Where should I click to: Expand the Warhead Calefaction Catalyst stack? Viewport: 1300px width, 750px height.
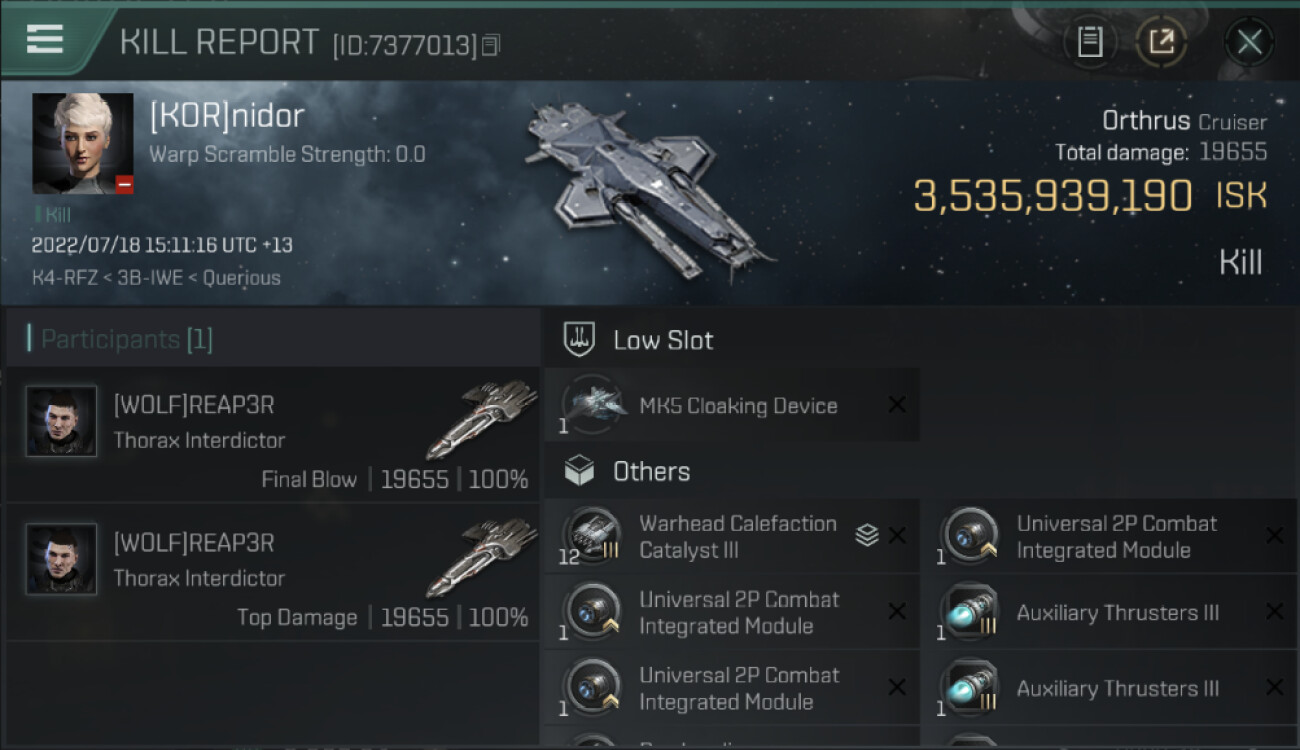pos(866,536)
